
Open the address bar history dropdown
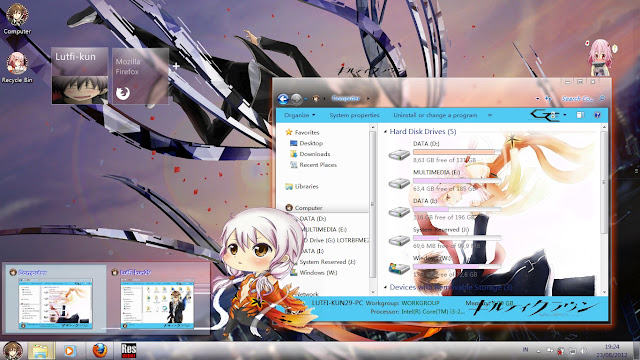coord(537,99)
